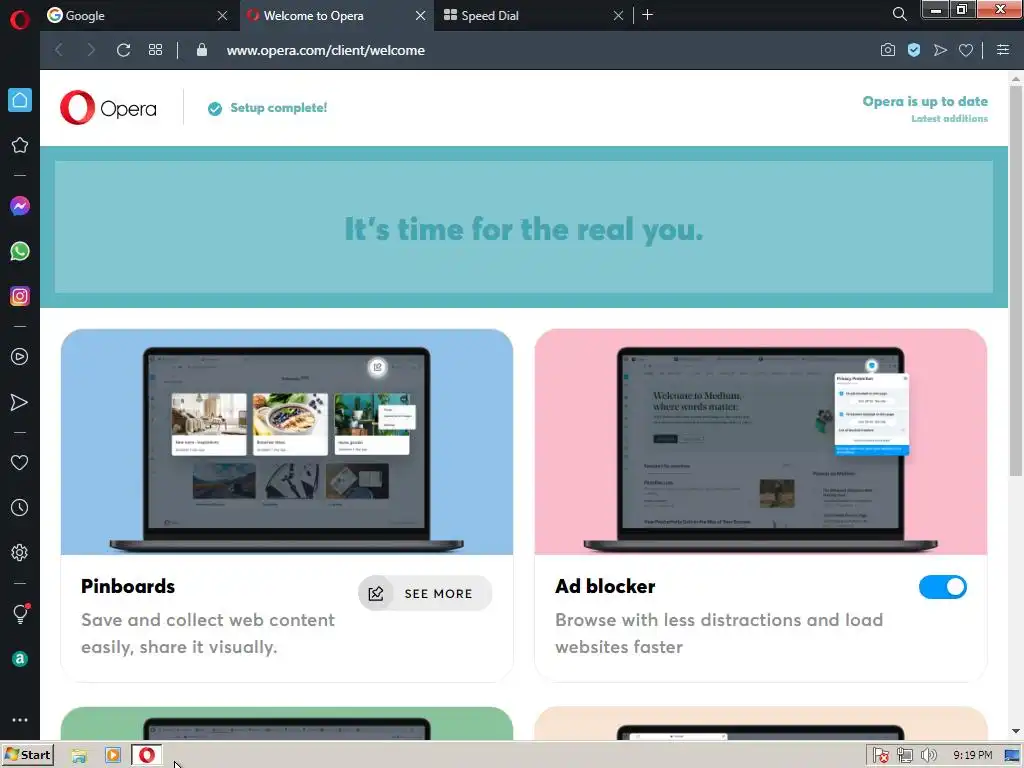The height and width of the screenshot is (768, 1024).
Task: Close the Google tab
Action: [222, 15]
